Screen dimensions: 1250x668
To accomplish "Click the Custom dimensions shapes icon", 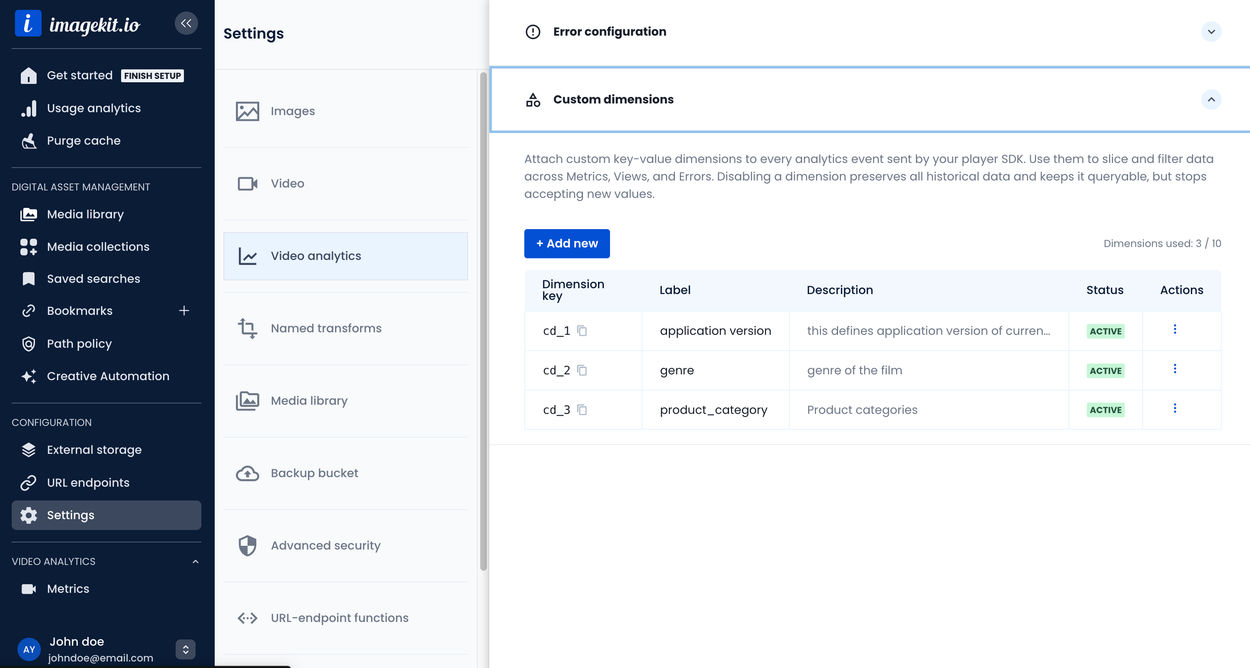I will 533,100.
